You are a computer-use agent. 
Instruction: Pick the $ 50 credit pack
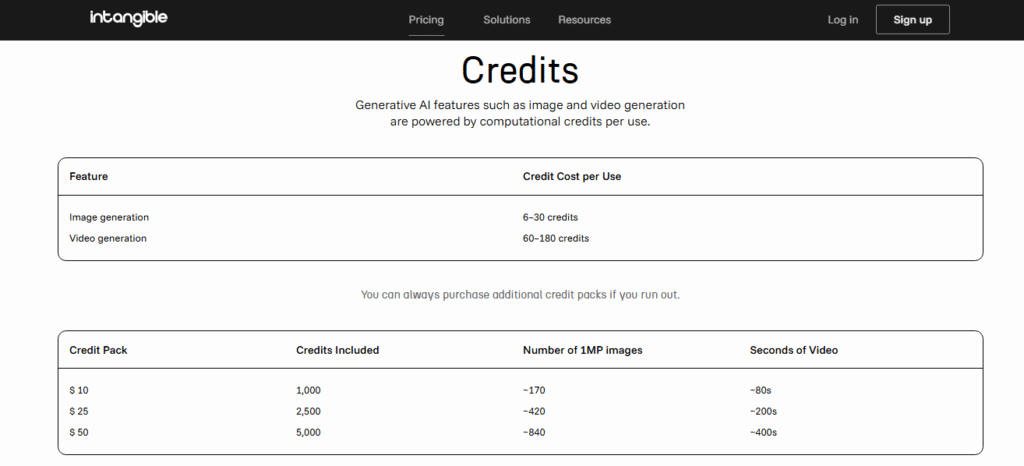(80, 433)
